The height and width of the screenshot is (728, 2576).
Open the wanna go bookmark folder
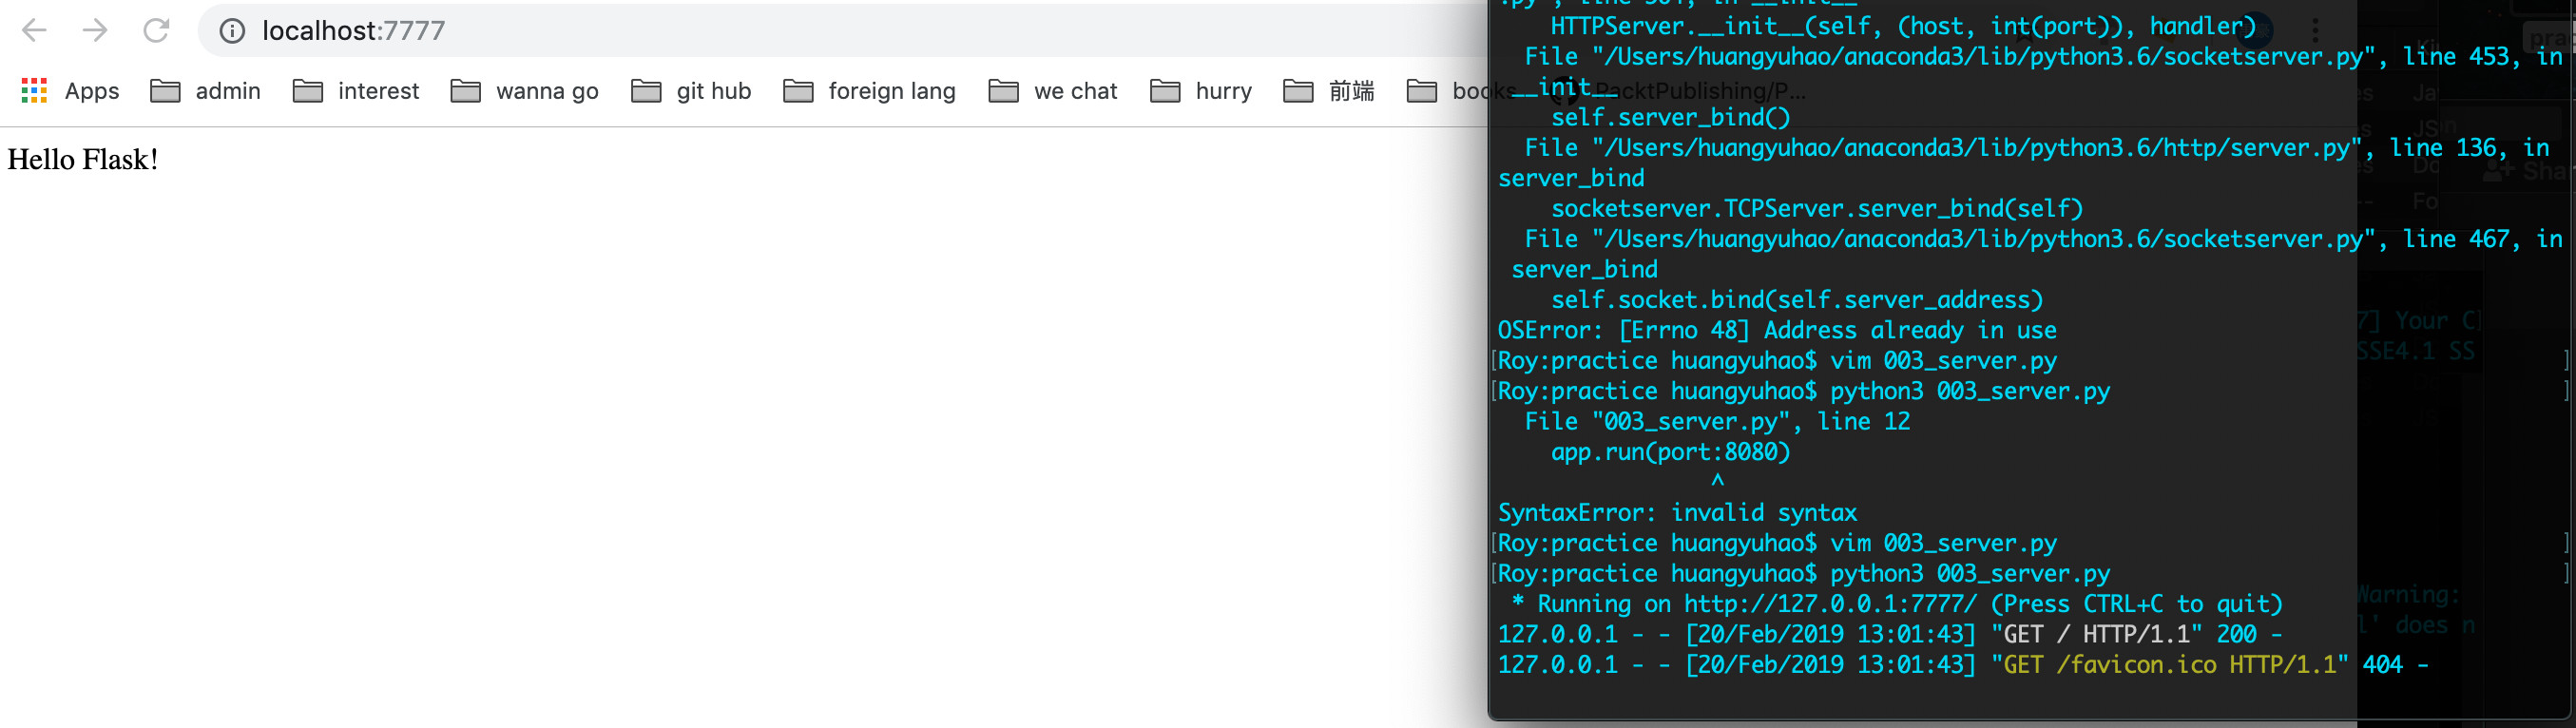point(524,91)
